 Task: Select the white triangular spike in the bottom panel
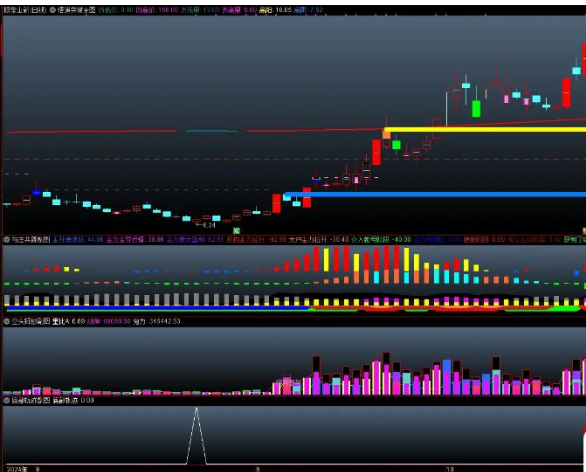197,436
